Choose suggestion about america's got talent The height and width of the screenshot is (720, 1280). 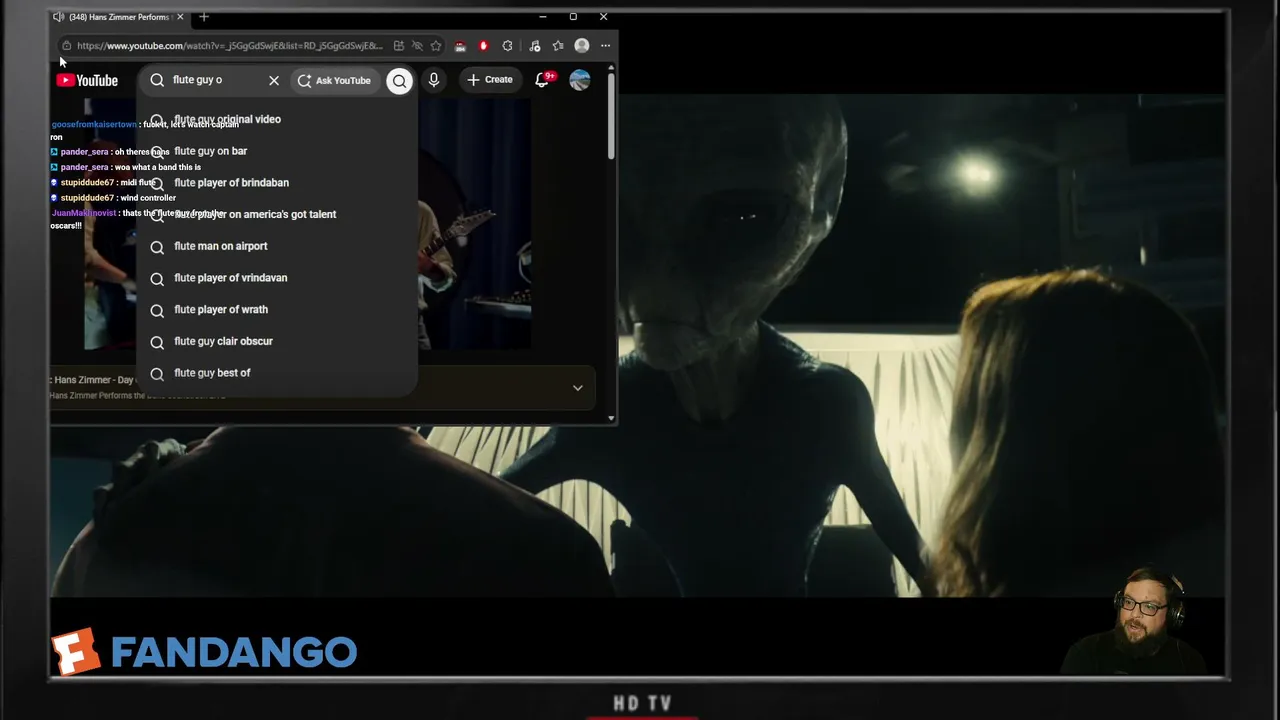[x=277, y=214]
